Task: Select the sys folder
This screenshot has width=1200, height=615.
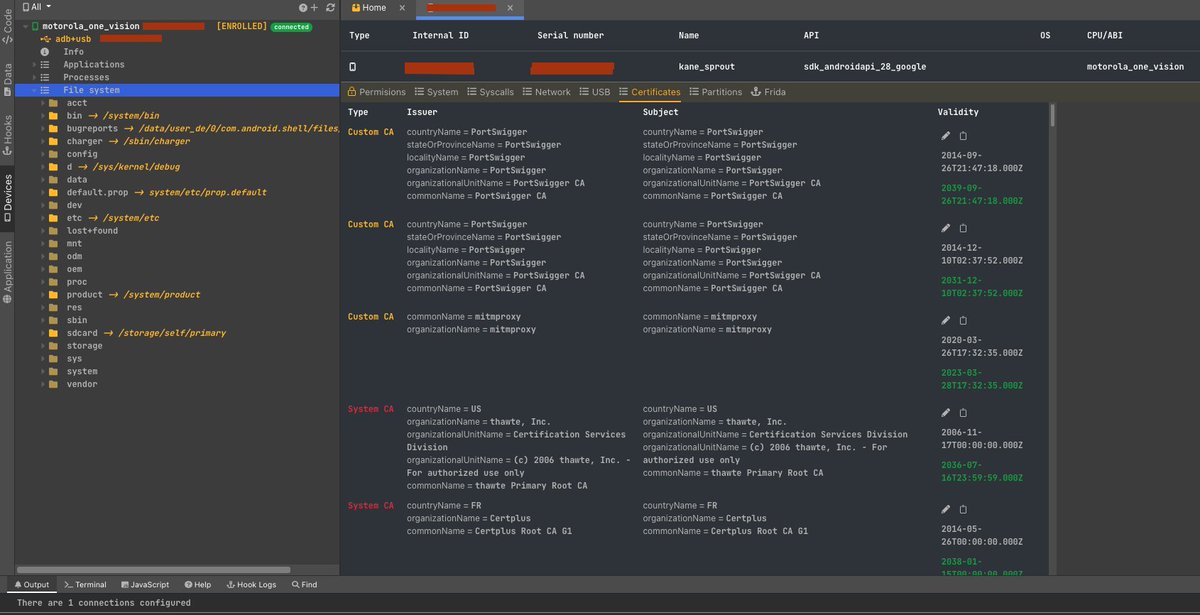Action: tap(75, 358)
